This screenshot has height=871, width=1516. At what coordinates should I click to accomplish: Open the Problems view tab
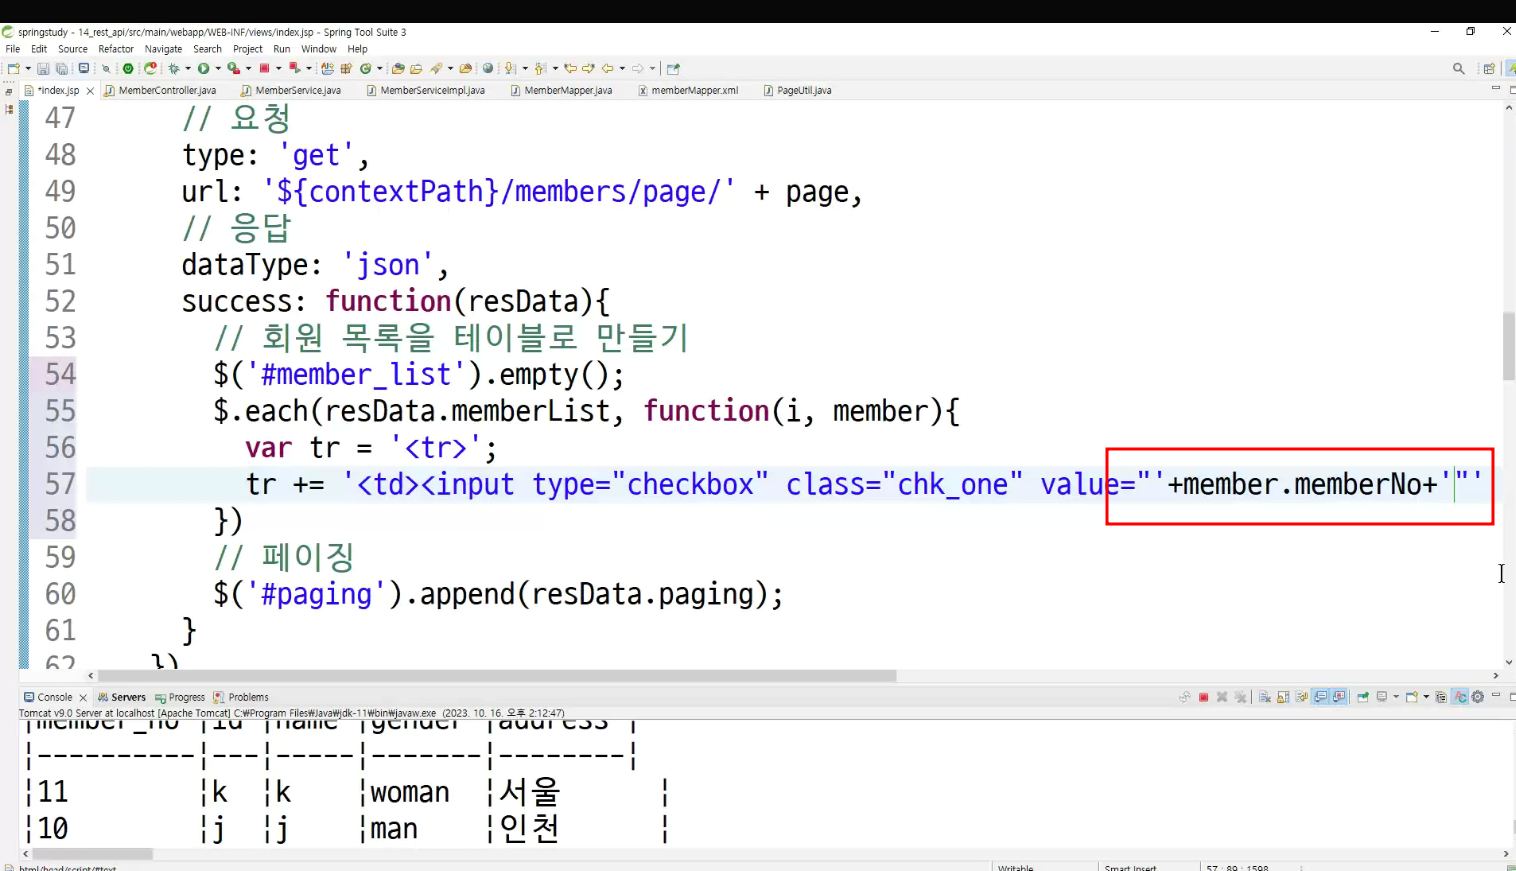[241, 697]
